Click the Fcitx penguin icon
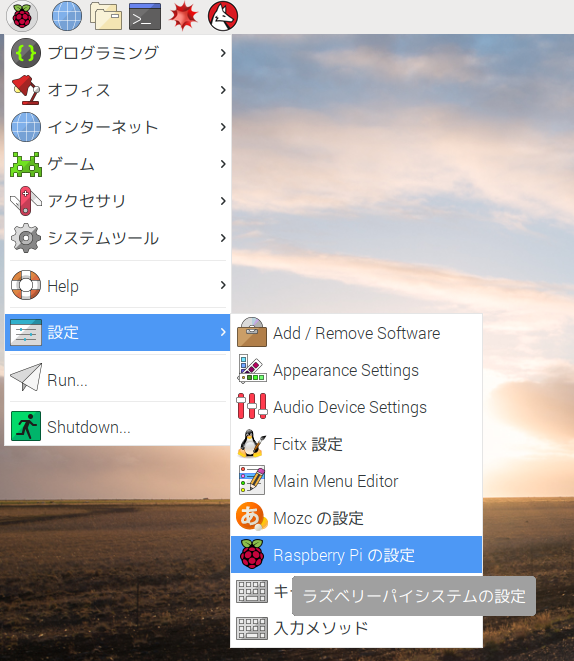Image resolution: width=574 pixels, height=661 pixels. 252,443
